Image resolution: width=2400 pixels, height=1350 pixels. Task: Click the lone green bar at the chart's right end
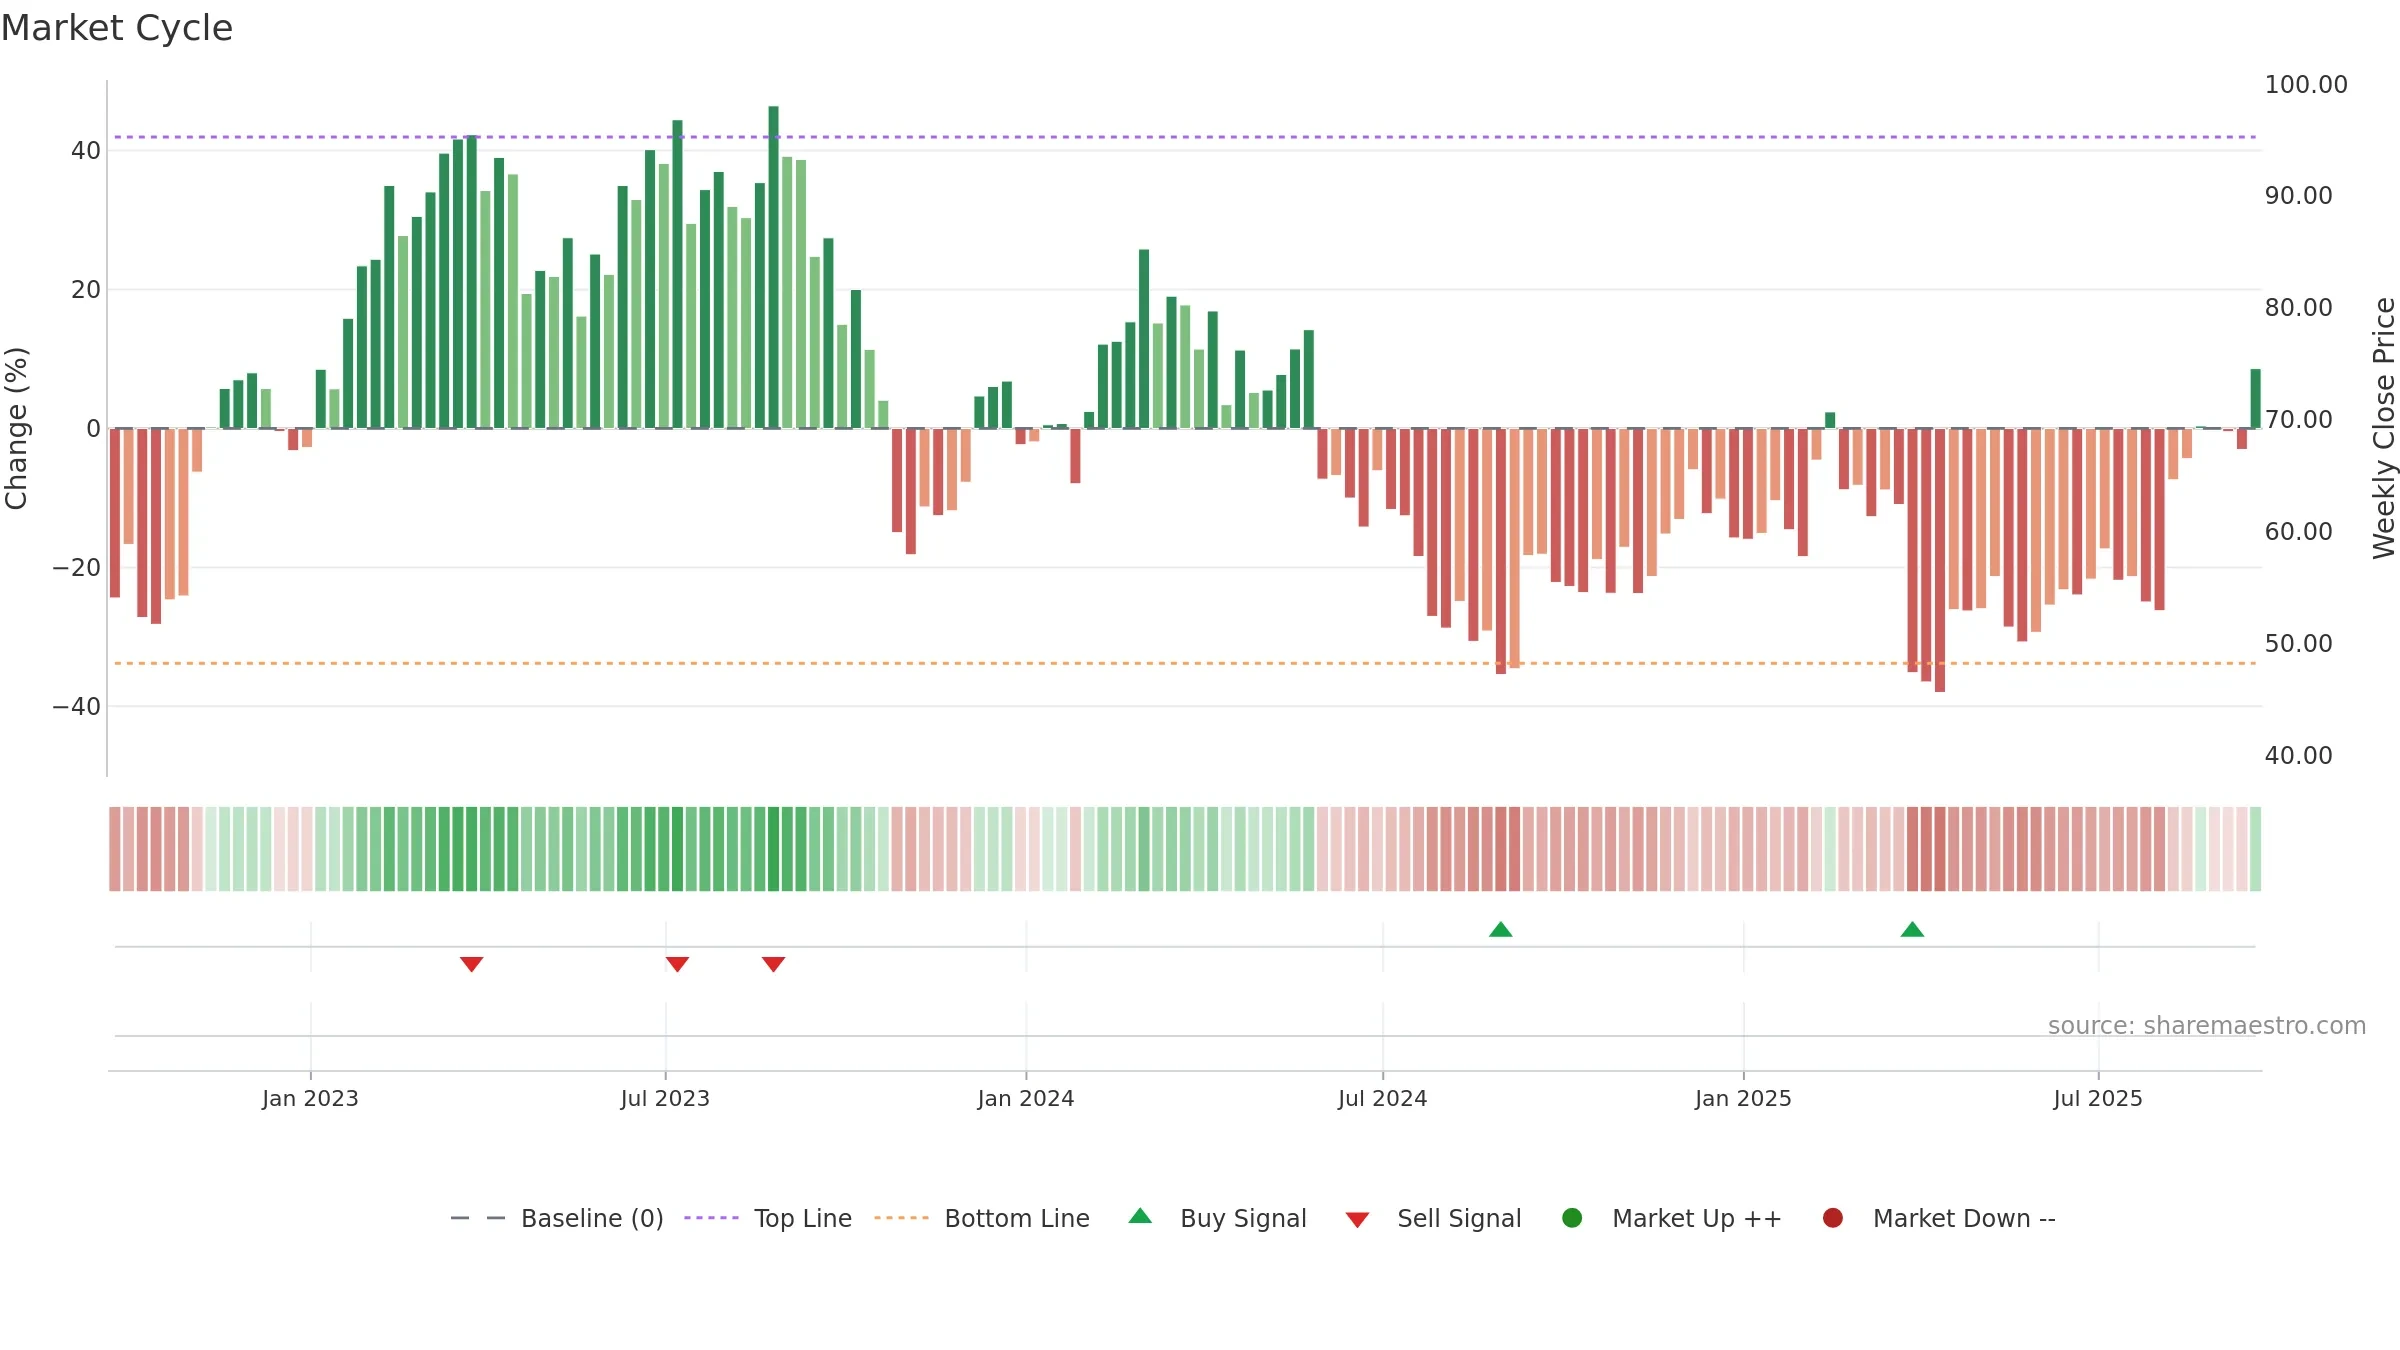click(2255, 399)
